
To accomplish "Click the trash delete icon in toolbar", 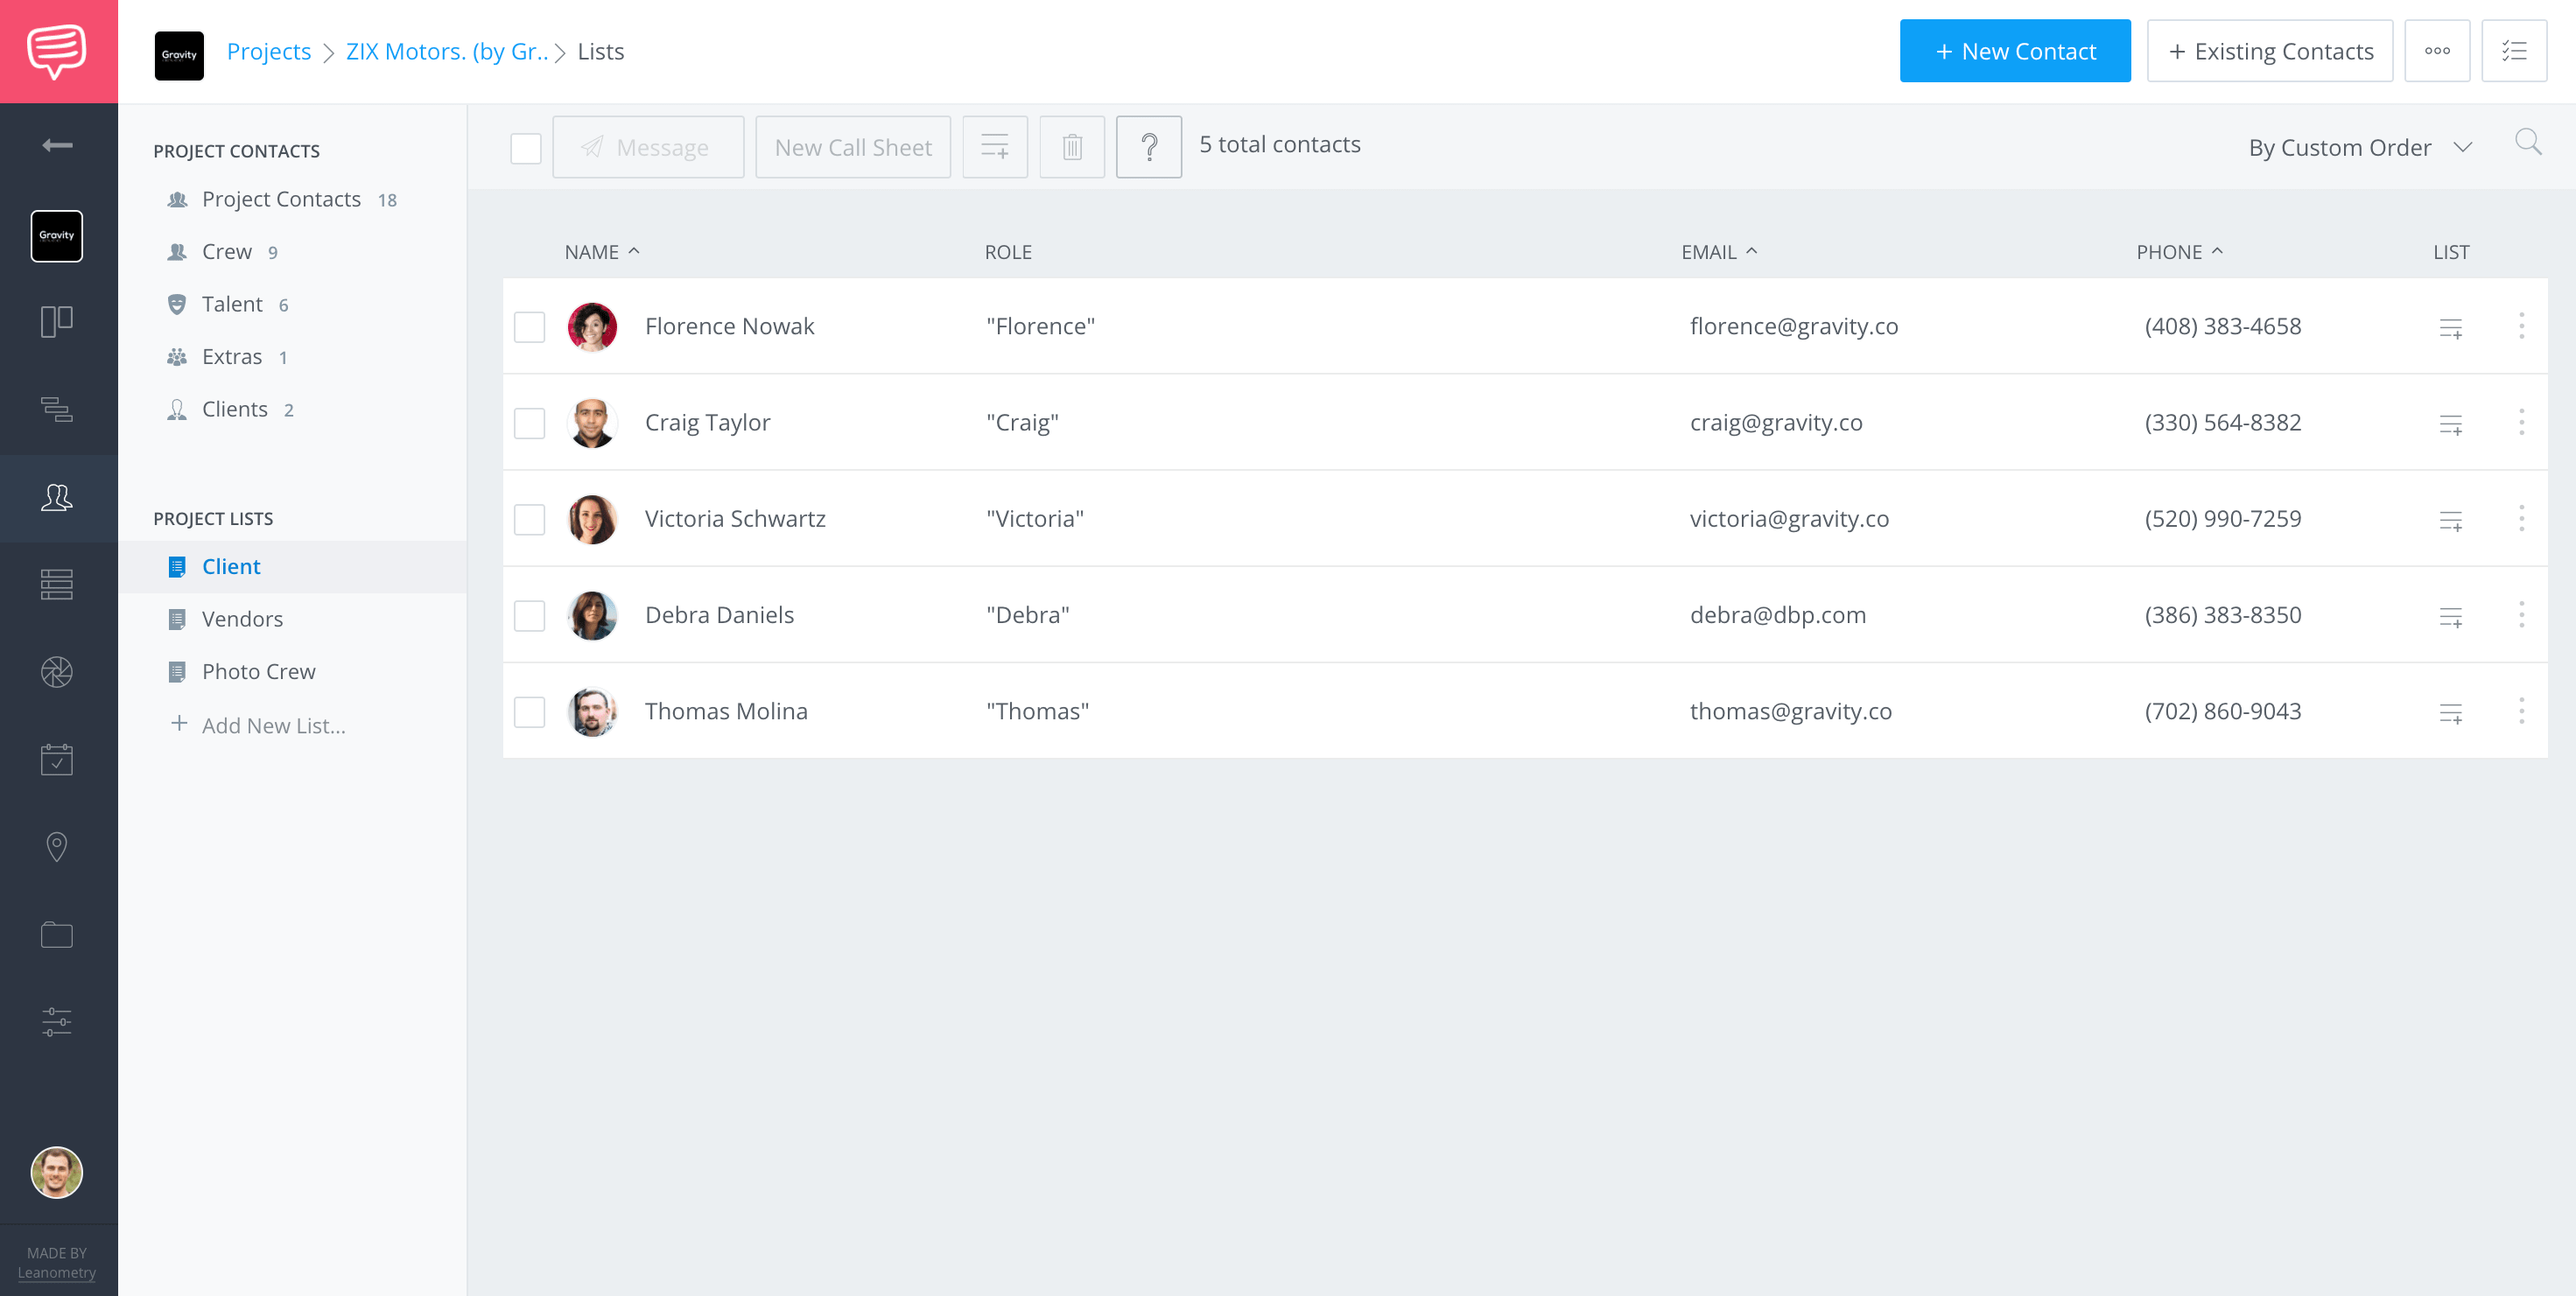I will 1071,147.
